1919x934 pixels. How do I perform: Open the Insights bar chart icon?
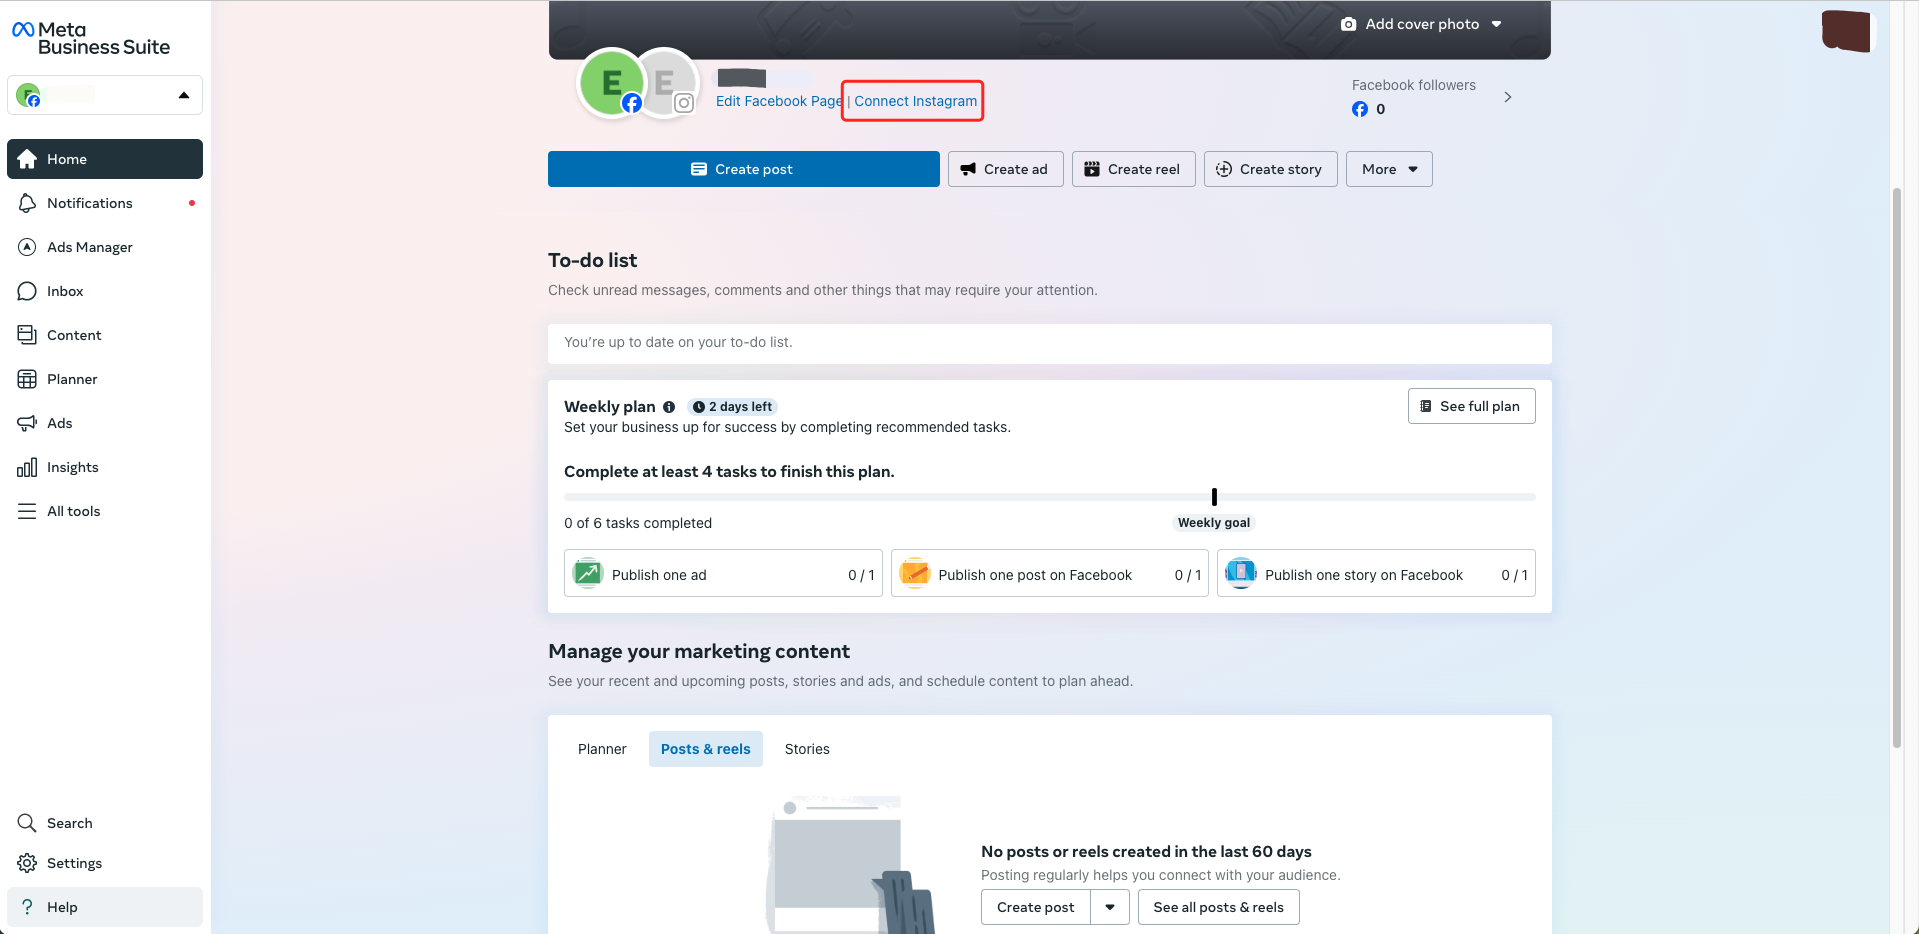(x=27, y=467)
